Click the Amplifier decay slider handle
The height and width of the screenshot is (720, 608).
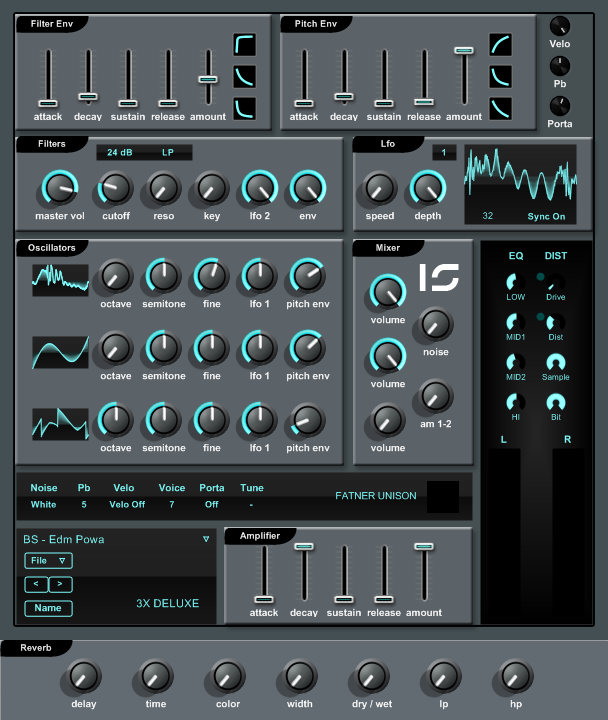point(304,546)
